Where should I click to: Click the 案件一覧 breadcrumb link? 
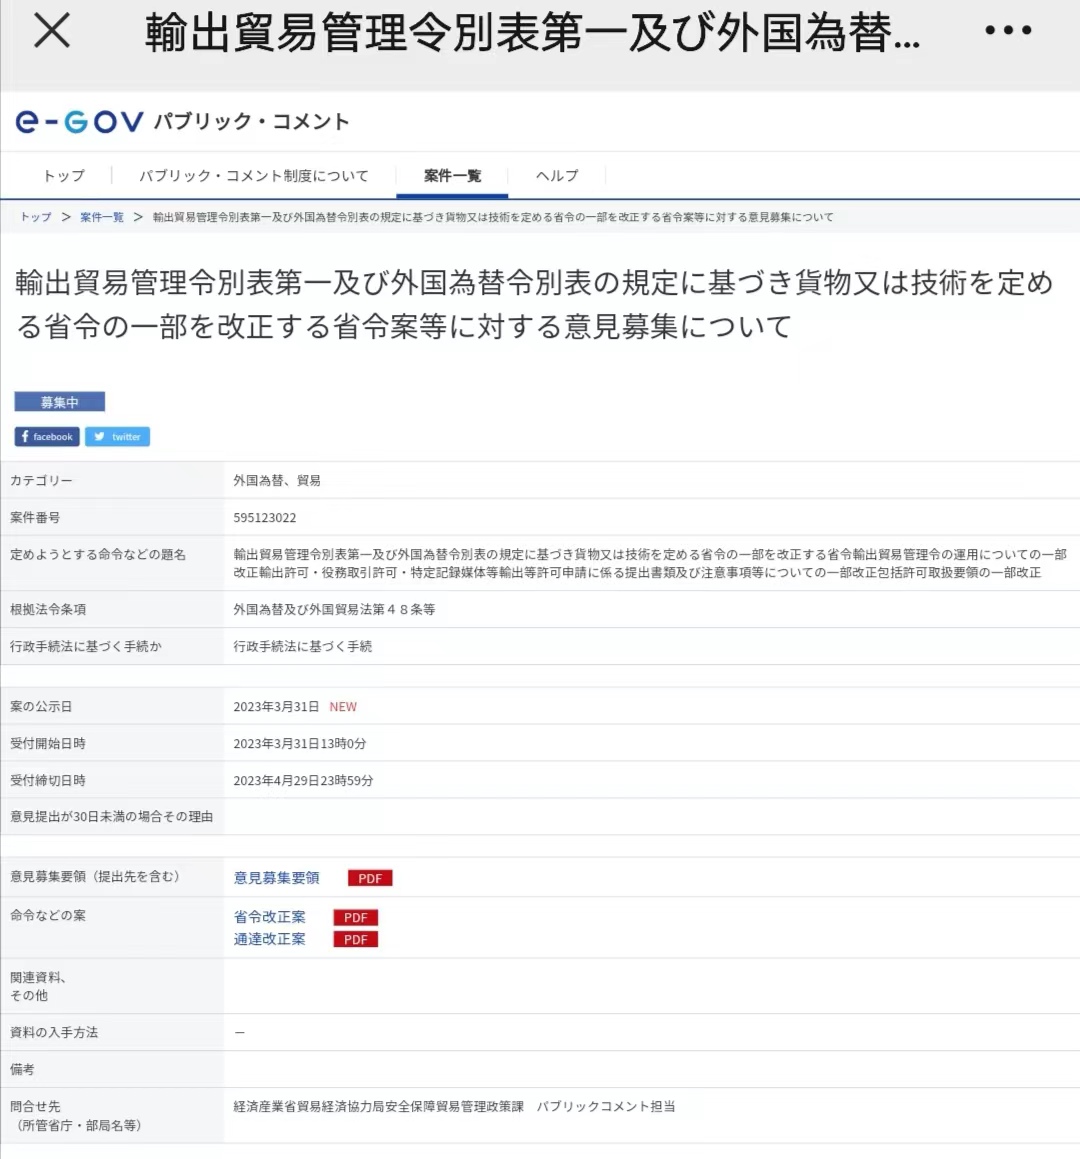coord(102,217)
